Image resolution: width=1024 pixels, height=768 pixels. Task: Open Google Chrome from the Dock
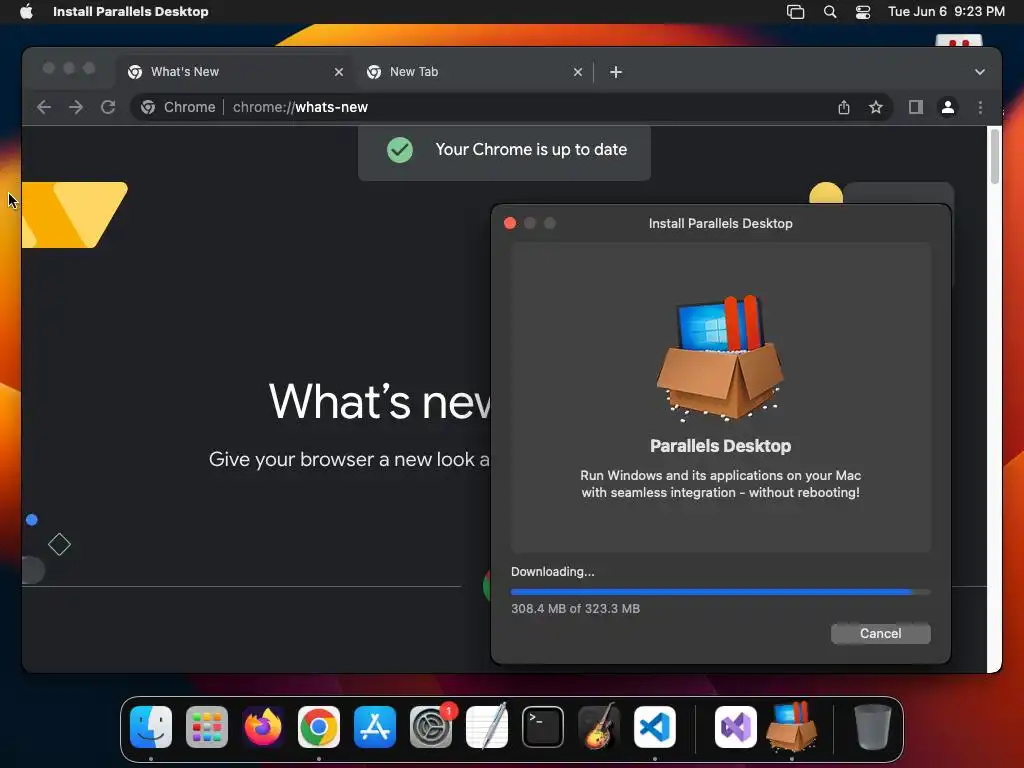click(x=319, y=727)
